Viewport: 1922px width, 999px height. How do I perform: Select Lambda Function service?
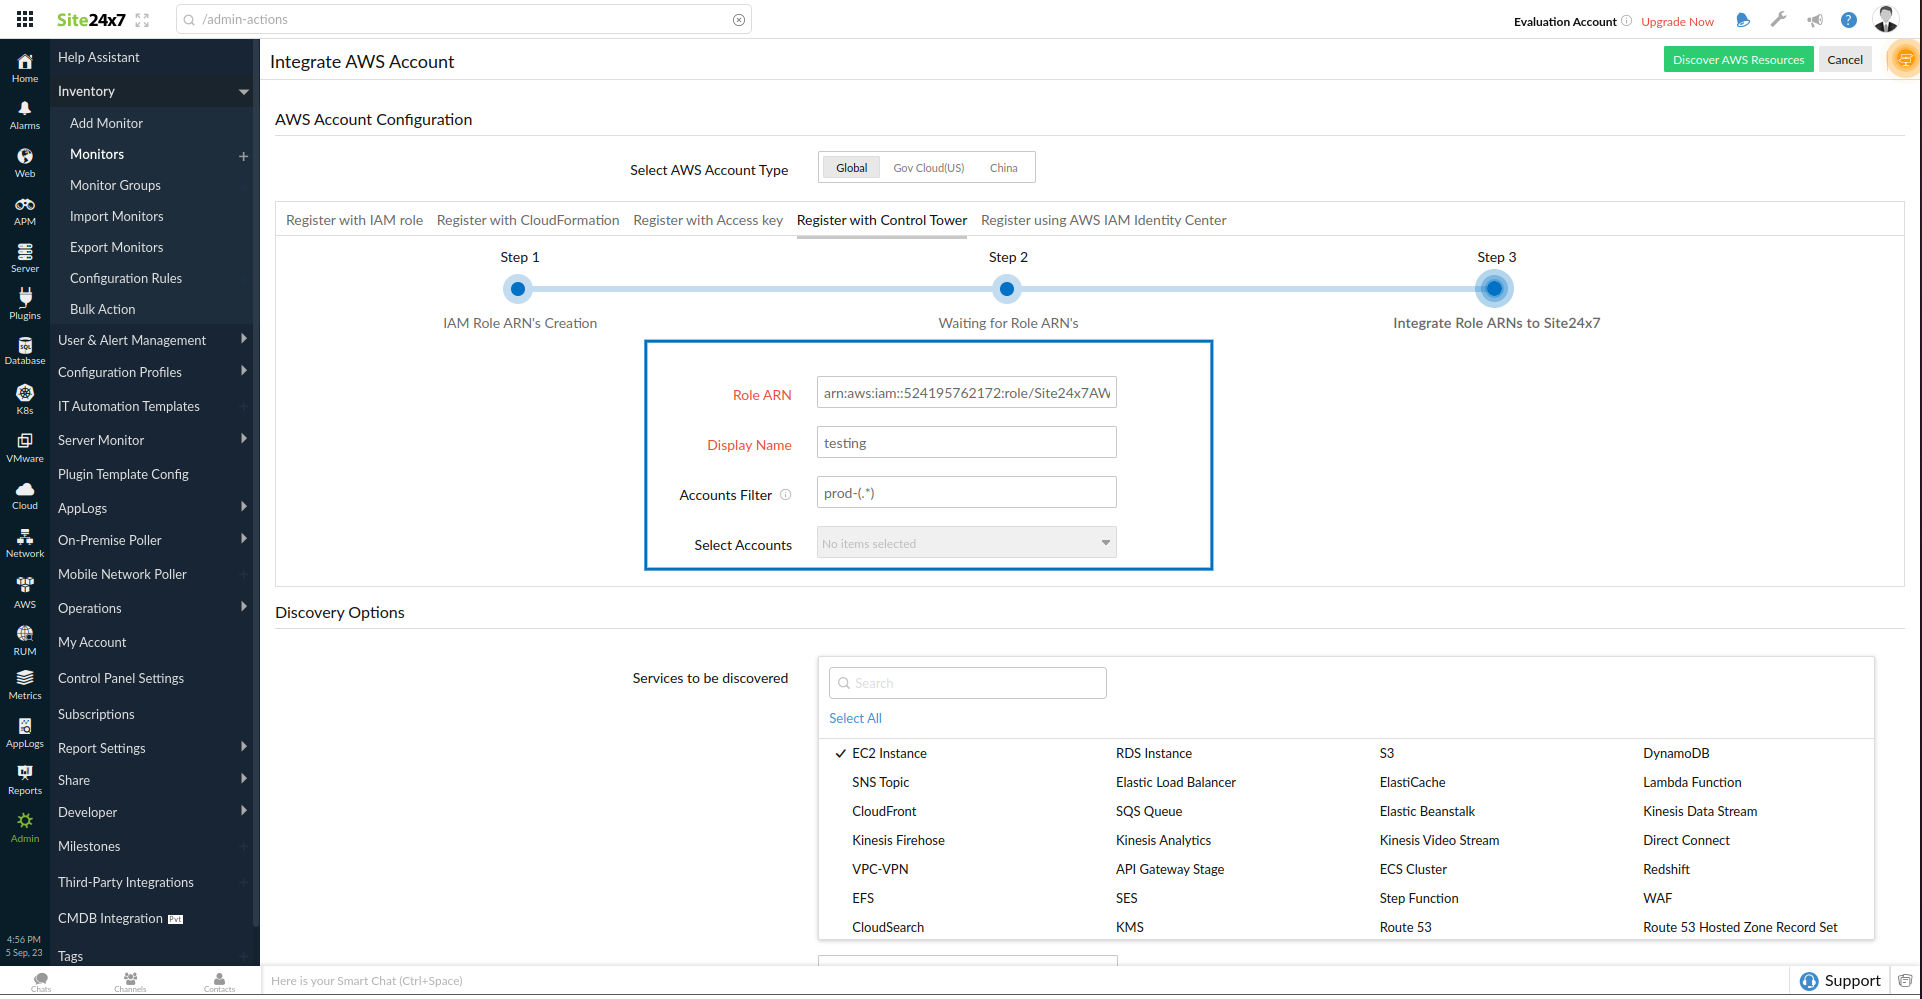(1692, 782)
